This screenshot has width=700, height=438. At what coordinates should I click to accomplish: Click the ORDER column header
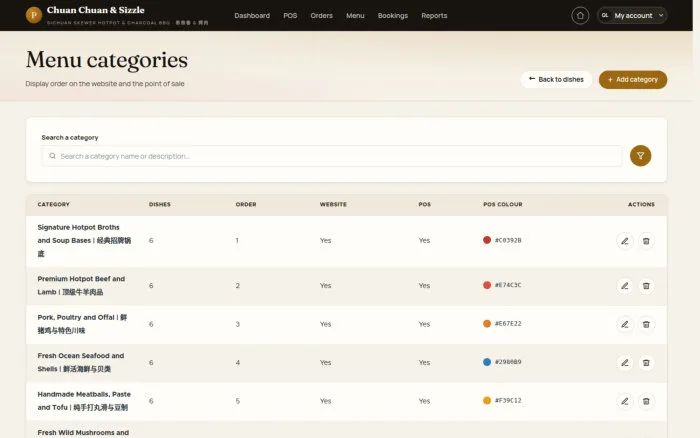click(246, 204)
